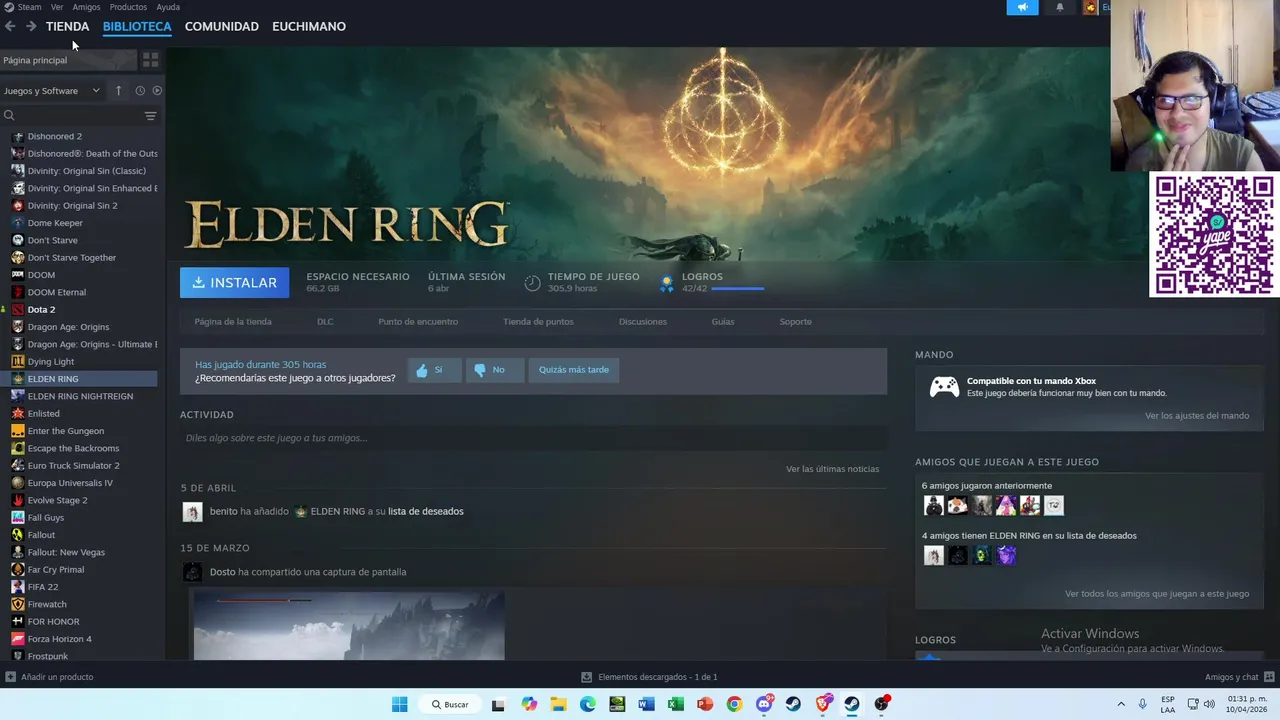Click Ver todos los amigos que juegan
The width and height of the screenshot is (1280, 720).
pos(1157,594)
